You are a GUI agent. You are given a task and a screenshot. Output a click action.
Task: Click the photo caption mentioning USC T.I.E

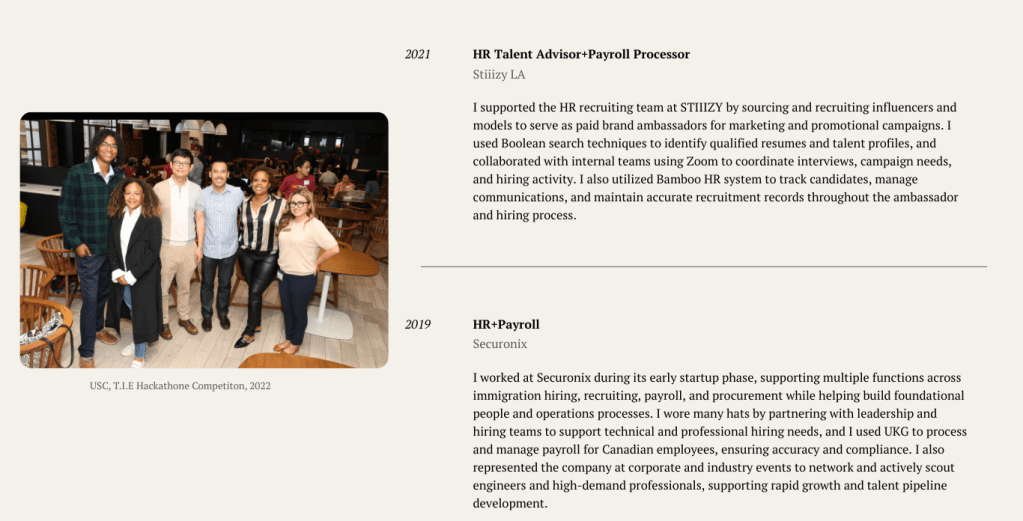click(180, 386)
